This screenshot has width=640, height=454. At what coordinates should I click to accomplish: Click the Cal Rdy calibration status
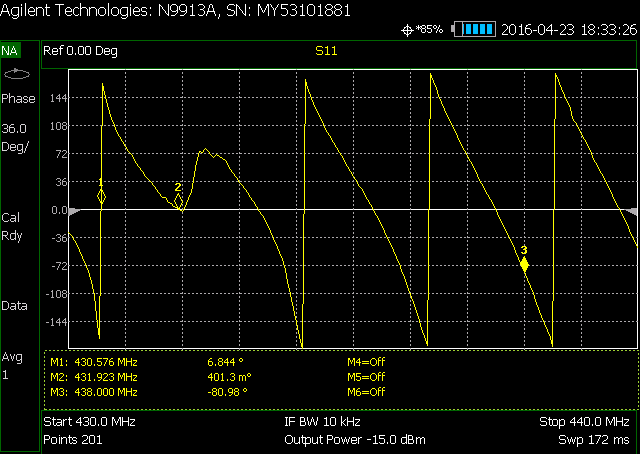coord(12,226)
